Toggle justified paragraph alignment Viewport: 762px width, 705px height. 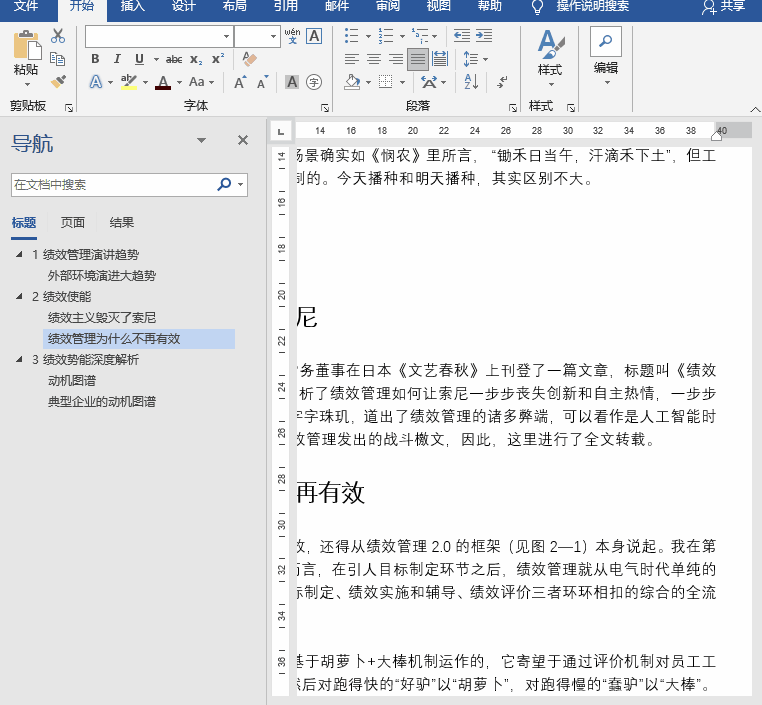tap(417, 59)
